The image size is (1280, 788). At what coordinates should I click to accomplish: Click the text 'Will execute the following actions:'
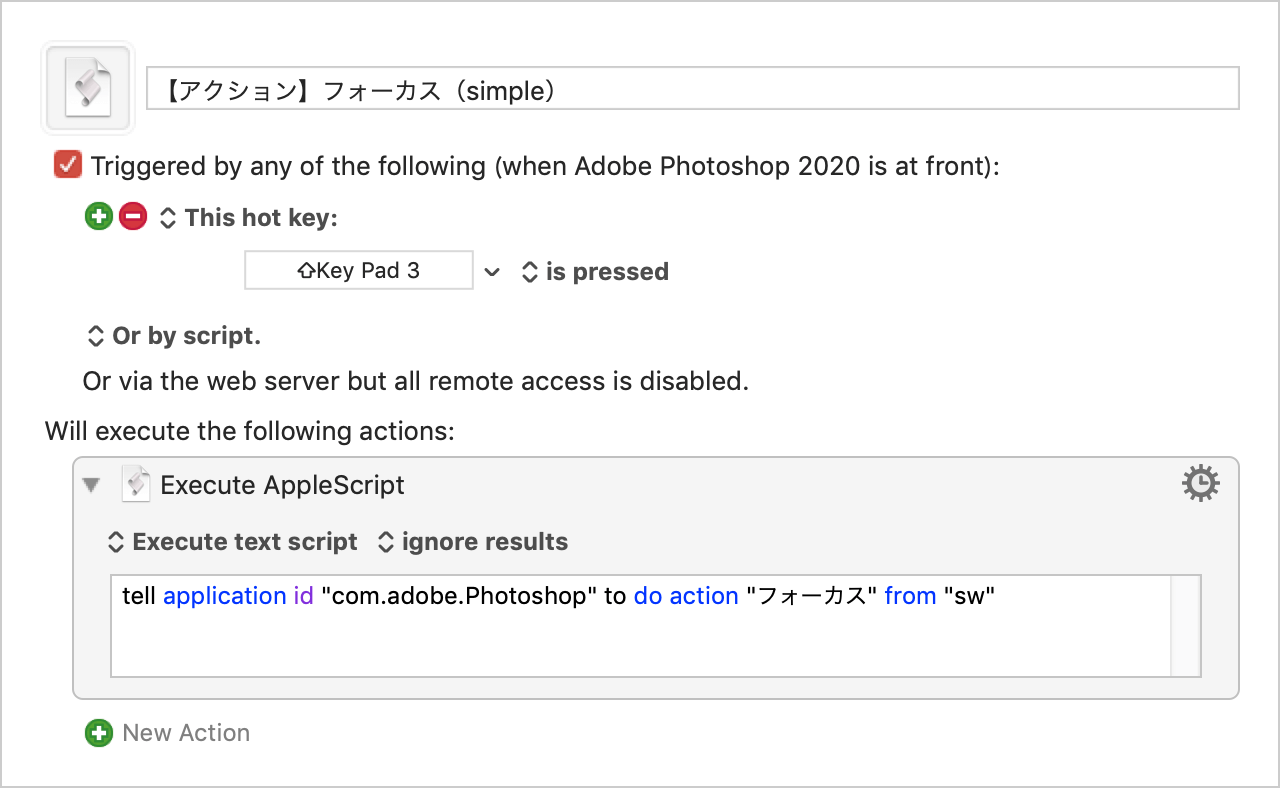(x=250, y=432)
